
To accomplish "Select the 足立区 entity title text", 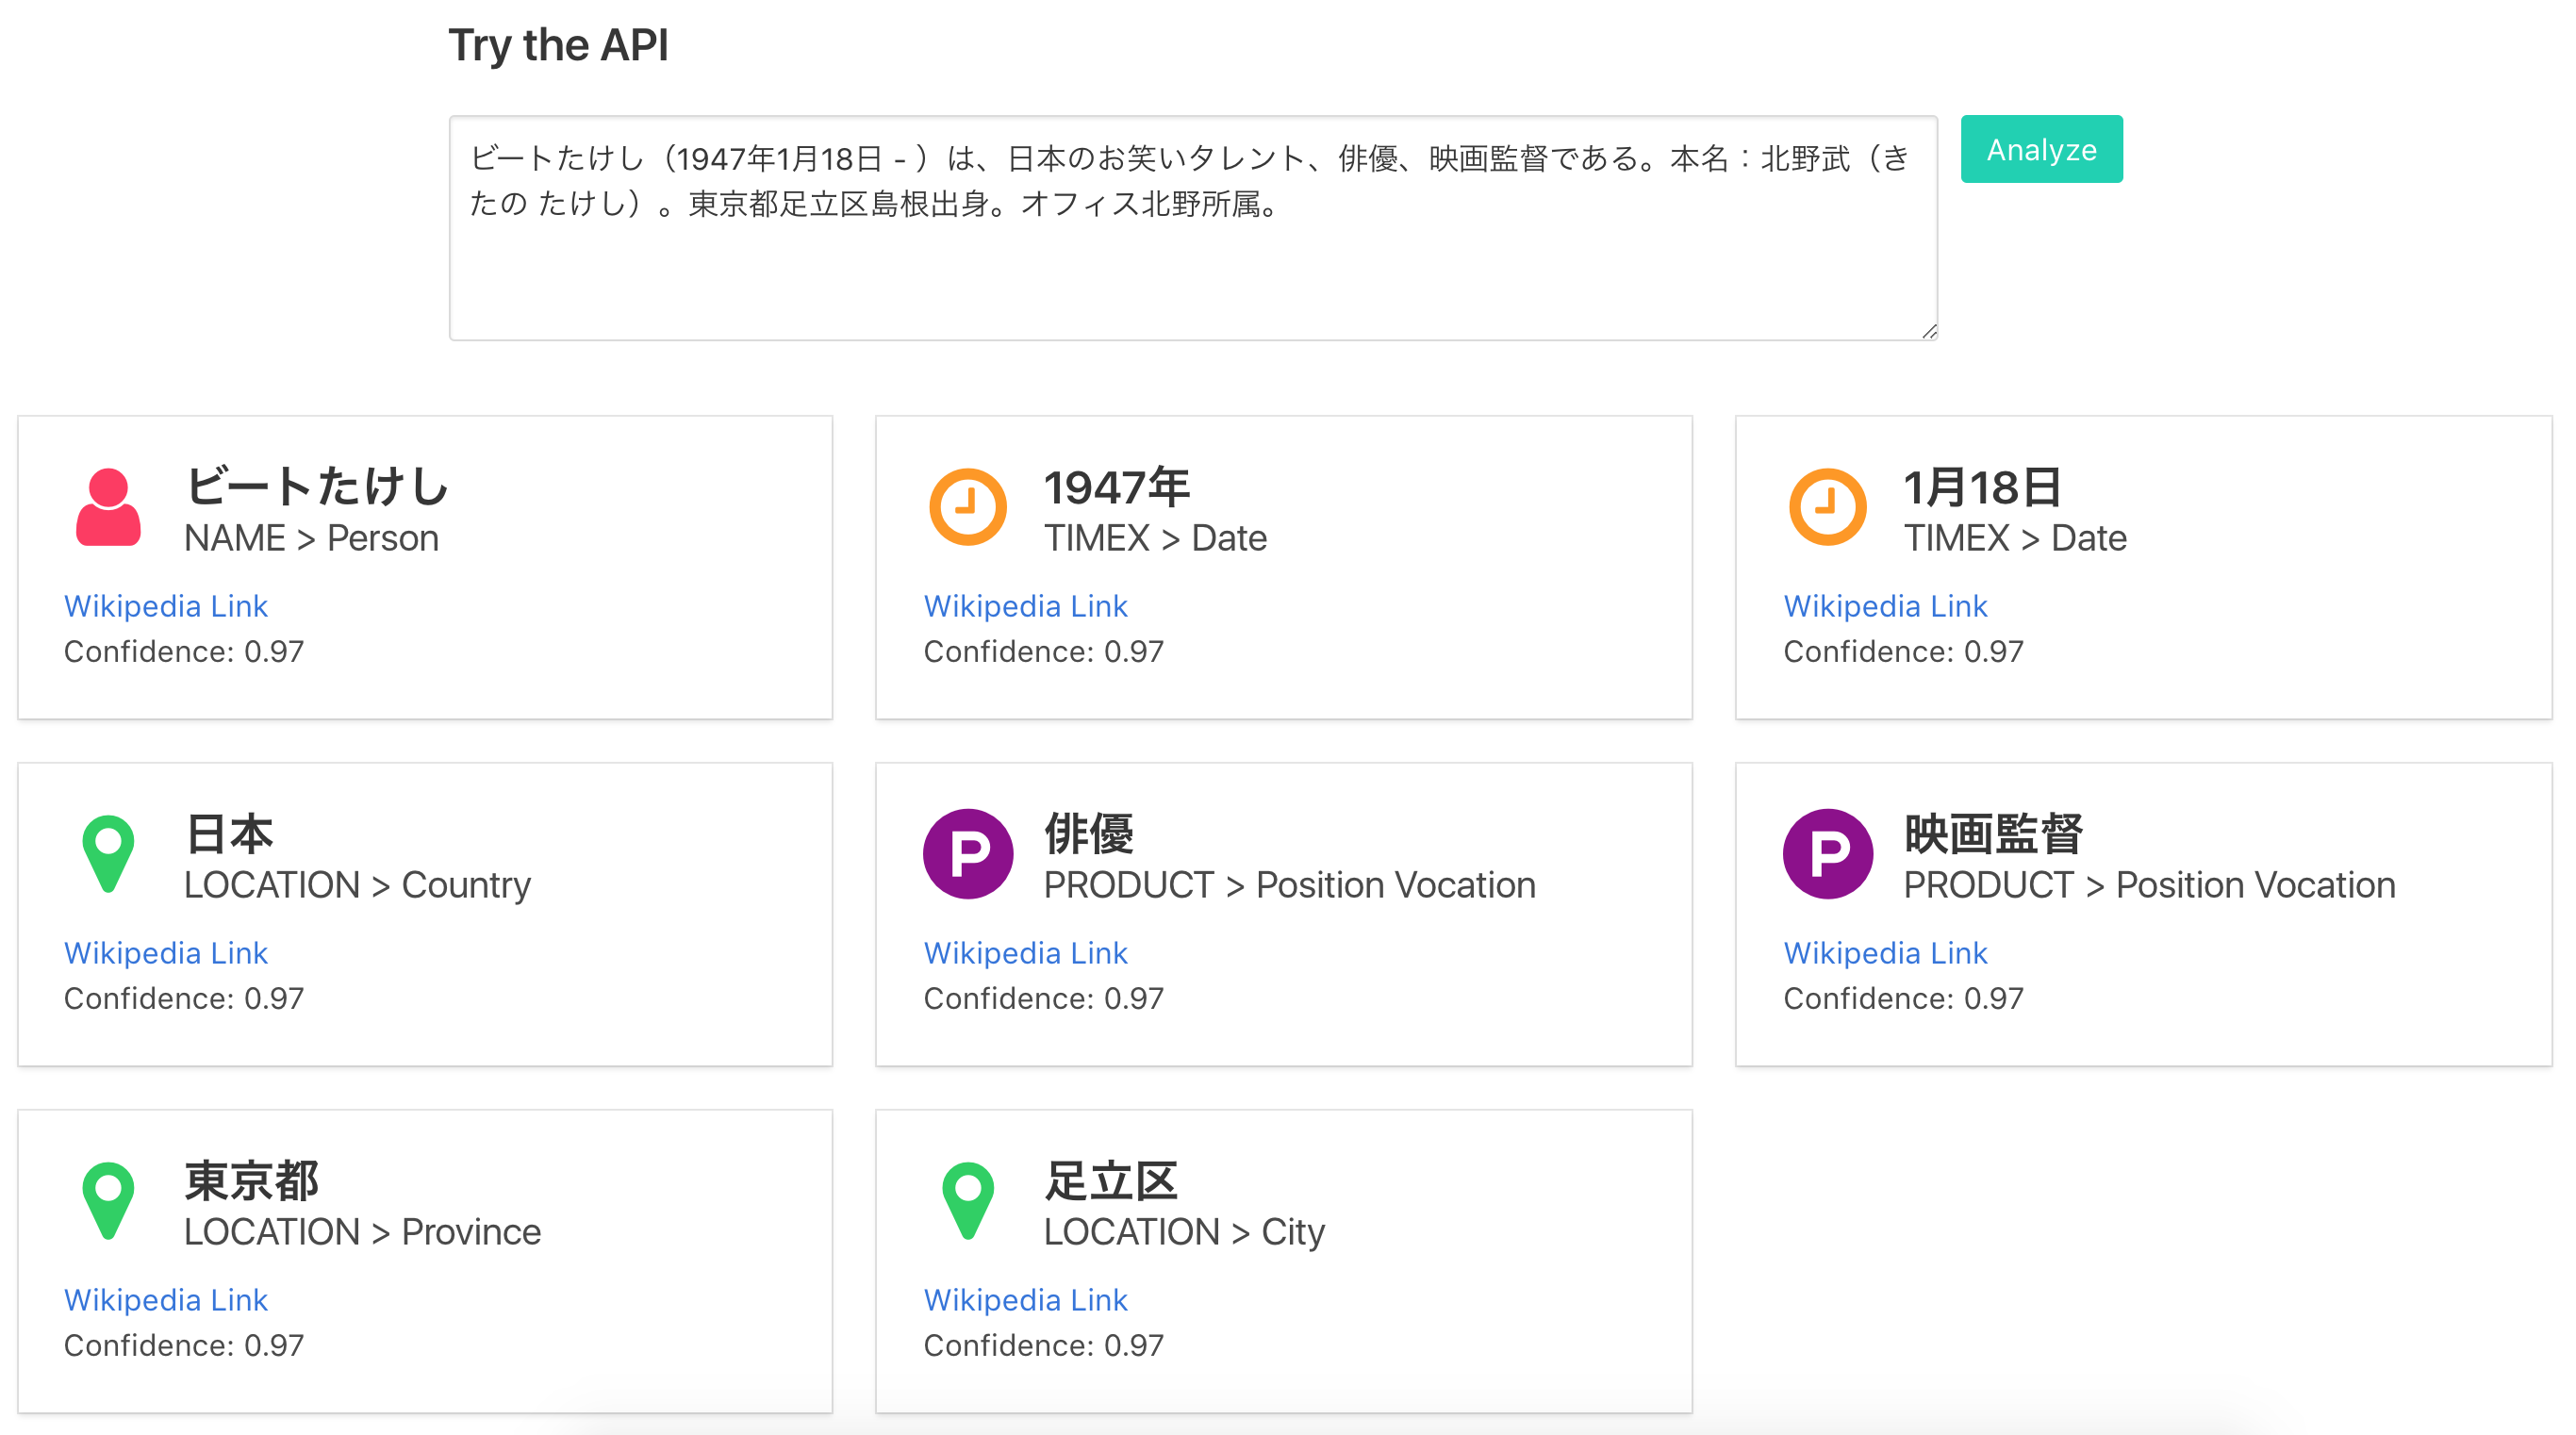I will [1110, 1181].
